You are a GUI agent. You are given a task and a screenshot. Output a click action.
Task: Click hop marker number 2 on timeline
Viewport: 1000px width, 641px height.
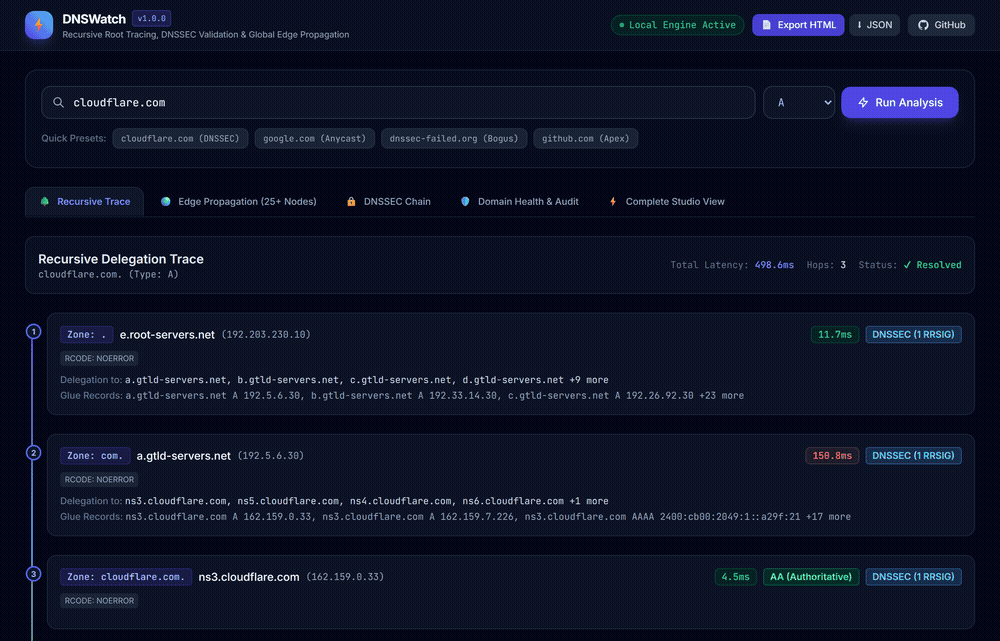tap(33, 453)
